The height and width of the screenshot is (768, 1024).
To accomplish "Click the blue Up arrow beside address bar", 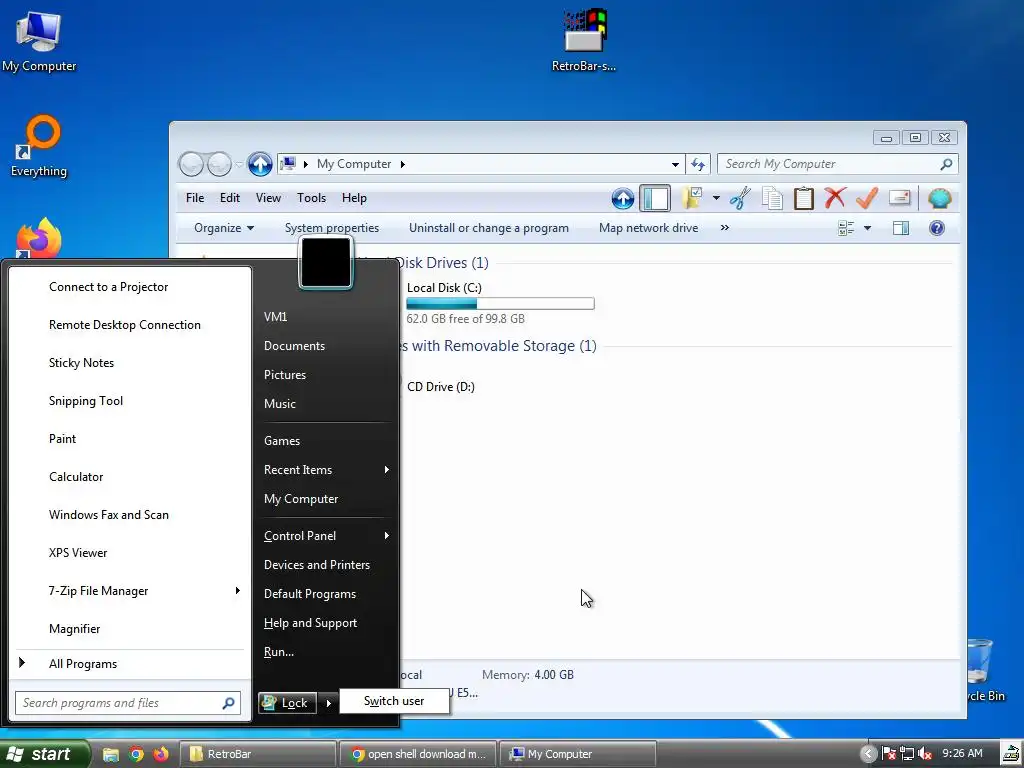I will (260, 164).
